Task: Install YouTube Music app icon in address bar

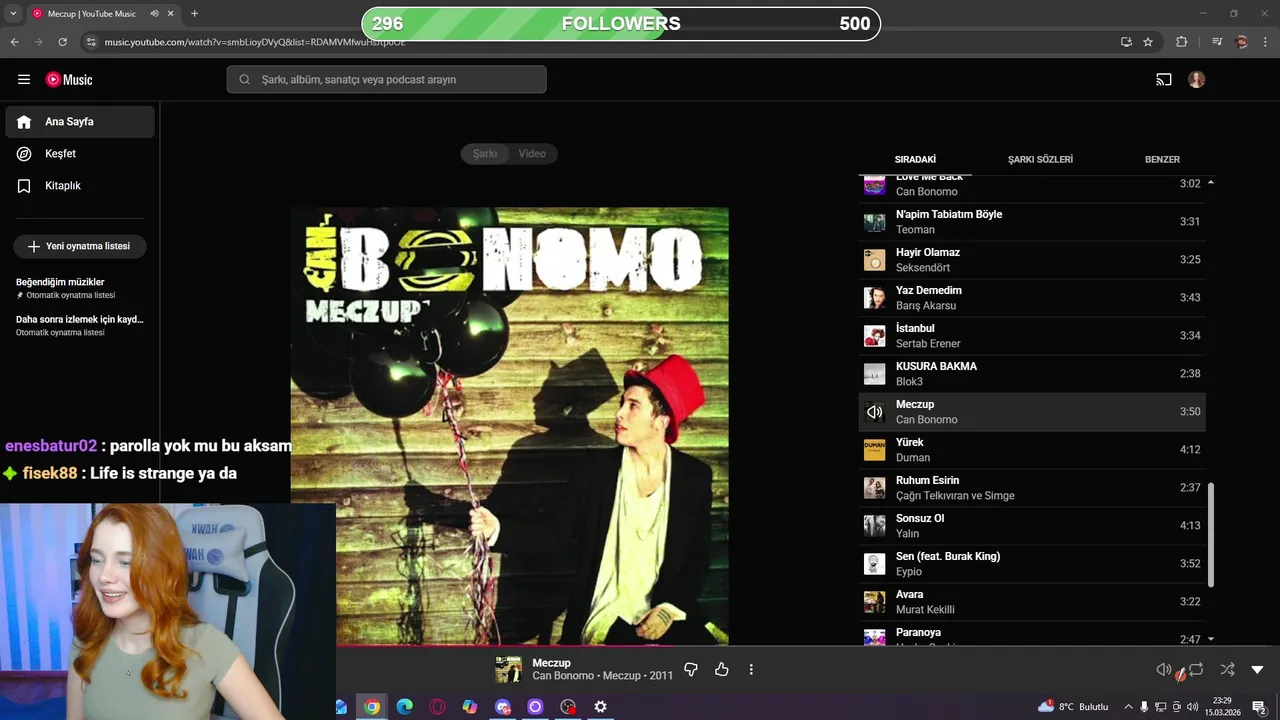Action: [1126, 42]
